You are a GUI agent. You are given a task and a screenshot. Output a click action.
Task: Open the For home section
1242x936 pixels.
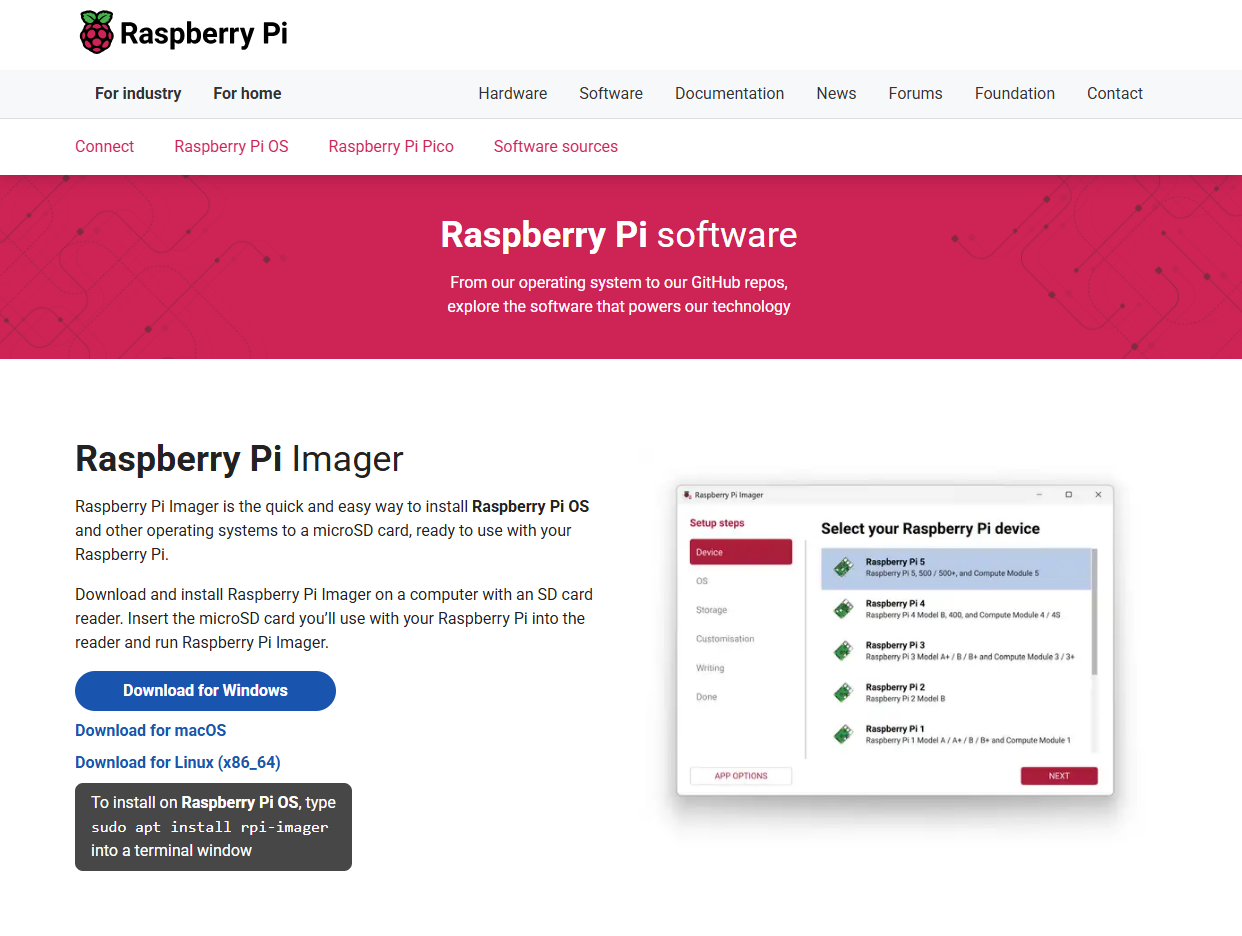pyautogui.click(x=247, y=93)
